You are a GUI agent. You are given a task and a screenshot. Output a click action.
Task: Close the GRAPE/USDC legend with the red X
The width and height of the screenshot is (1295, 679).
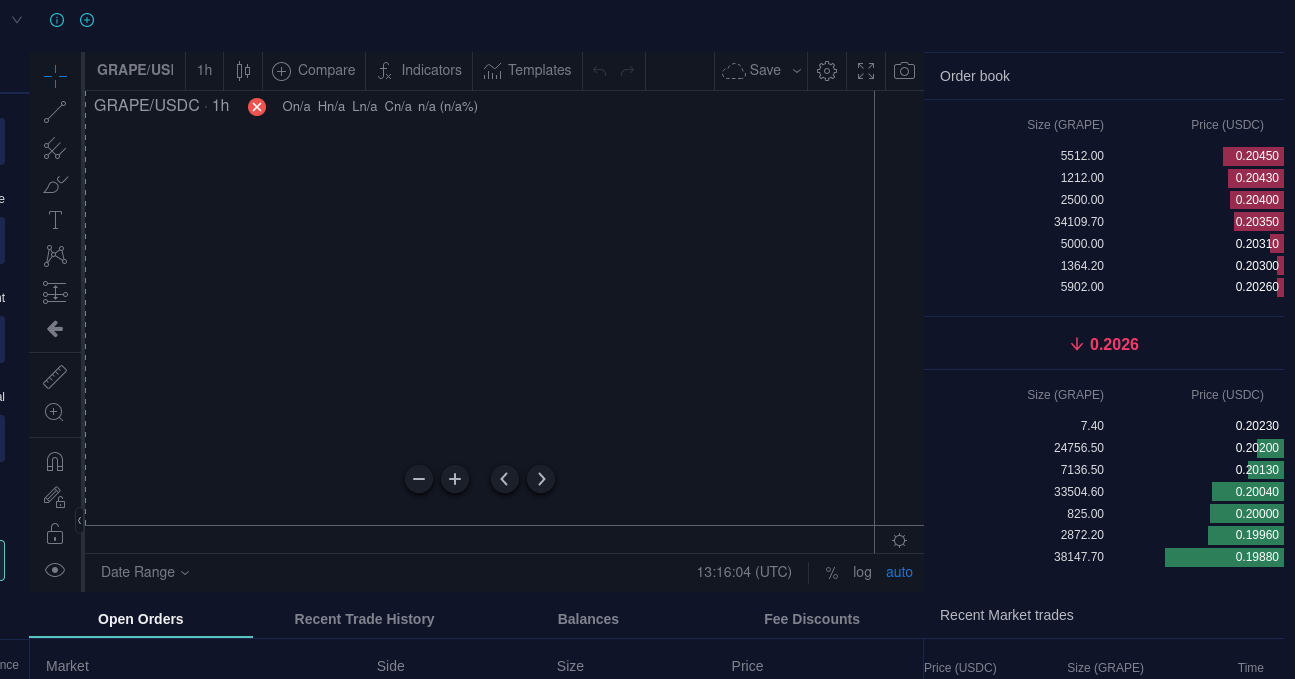[x=257, y=106]
